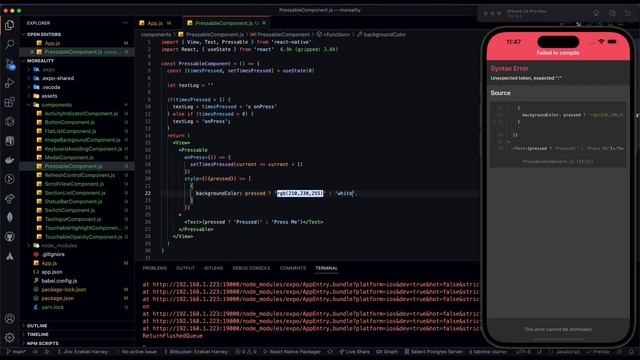Image resolution: width=640 pixels, height=360 pixels.
Task: Switch to the GitLens panel tab
Action: click(213, 268)
